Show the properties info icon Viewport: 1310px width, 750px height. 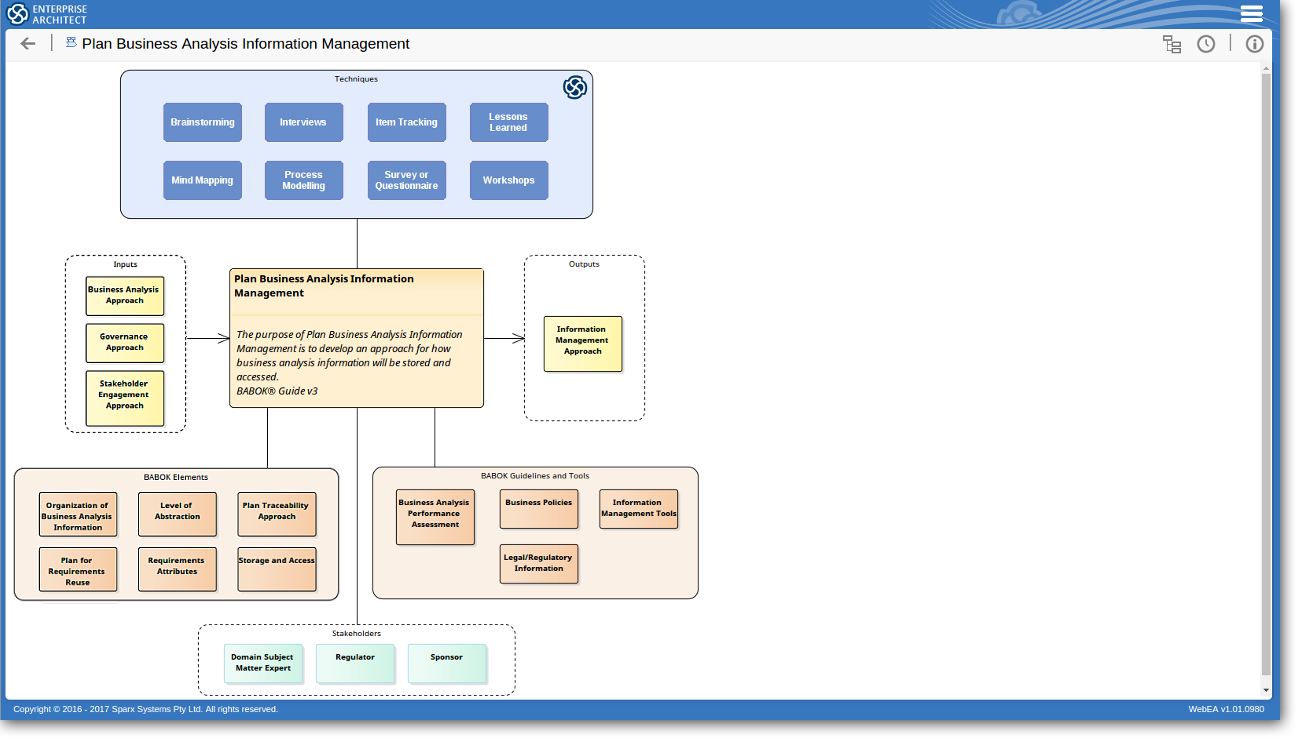click(1254, 44)
